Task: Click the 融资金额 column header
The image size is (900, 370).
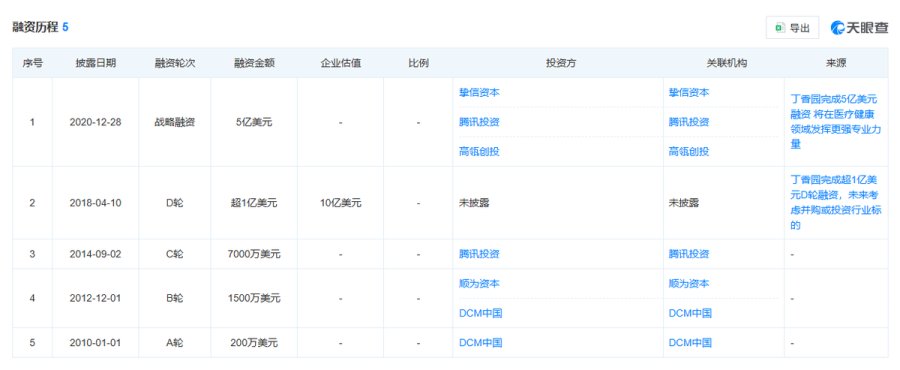Action: 254,63
